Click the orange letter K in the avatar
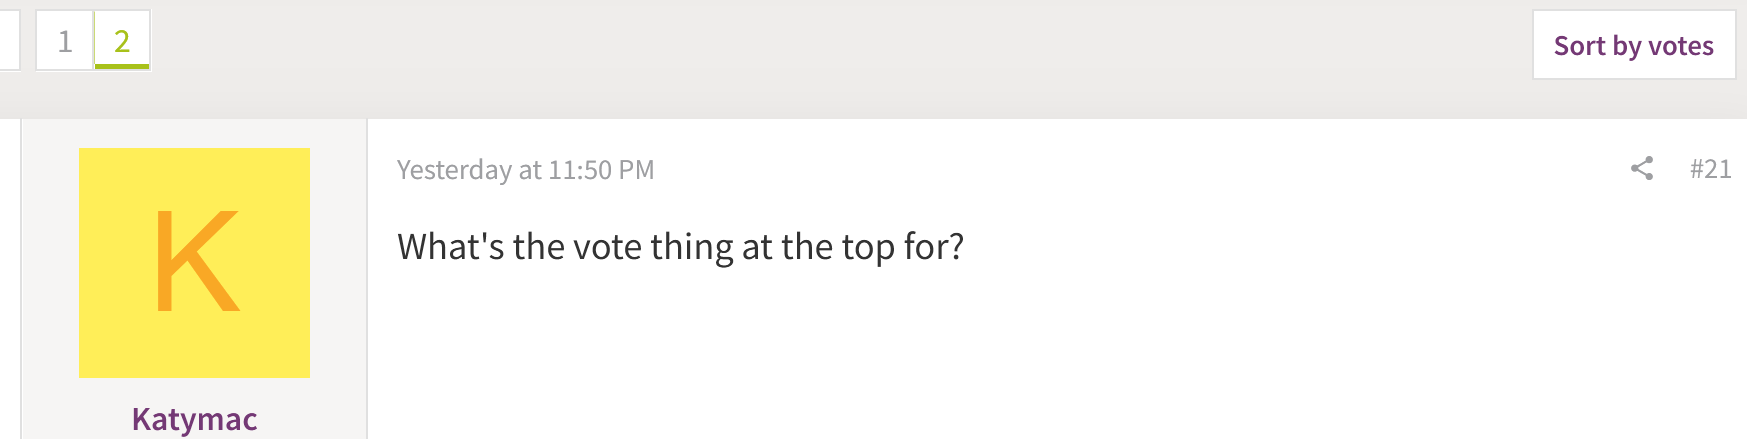Image resolution: width=1747 pixels, height=439 pixels. [196, 262]
